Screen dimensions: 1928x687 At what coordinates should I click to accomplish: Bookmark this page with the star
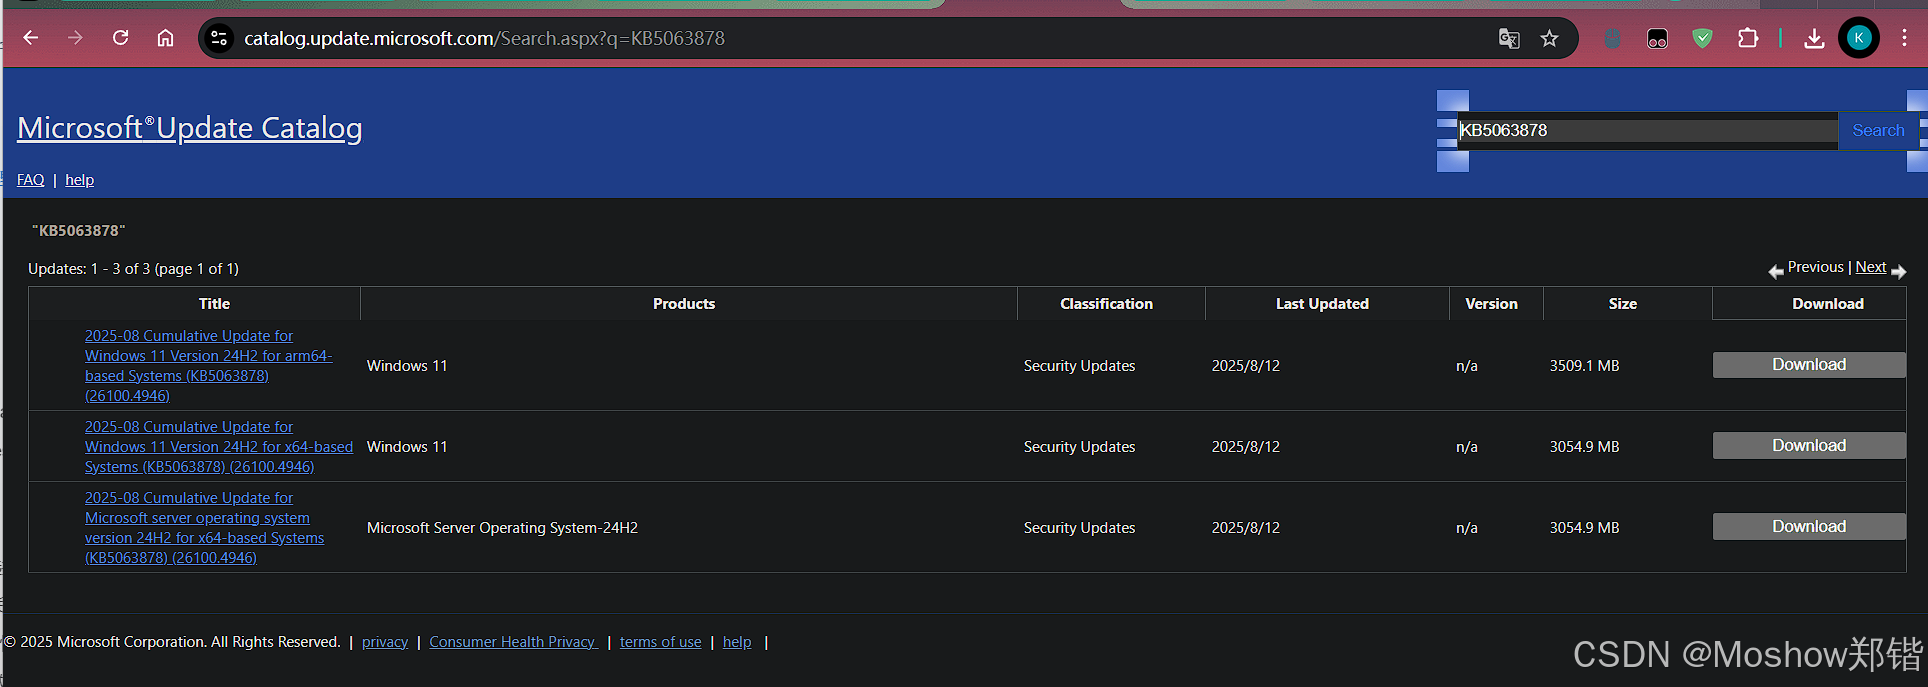tap(1549, 39)
